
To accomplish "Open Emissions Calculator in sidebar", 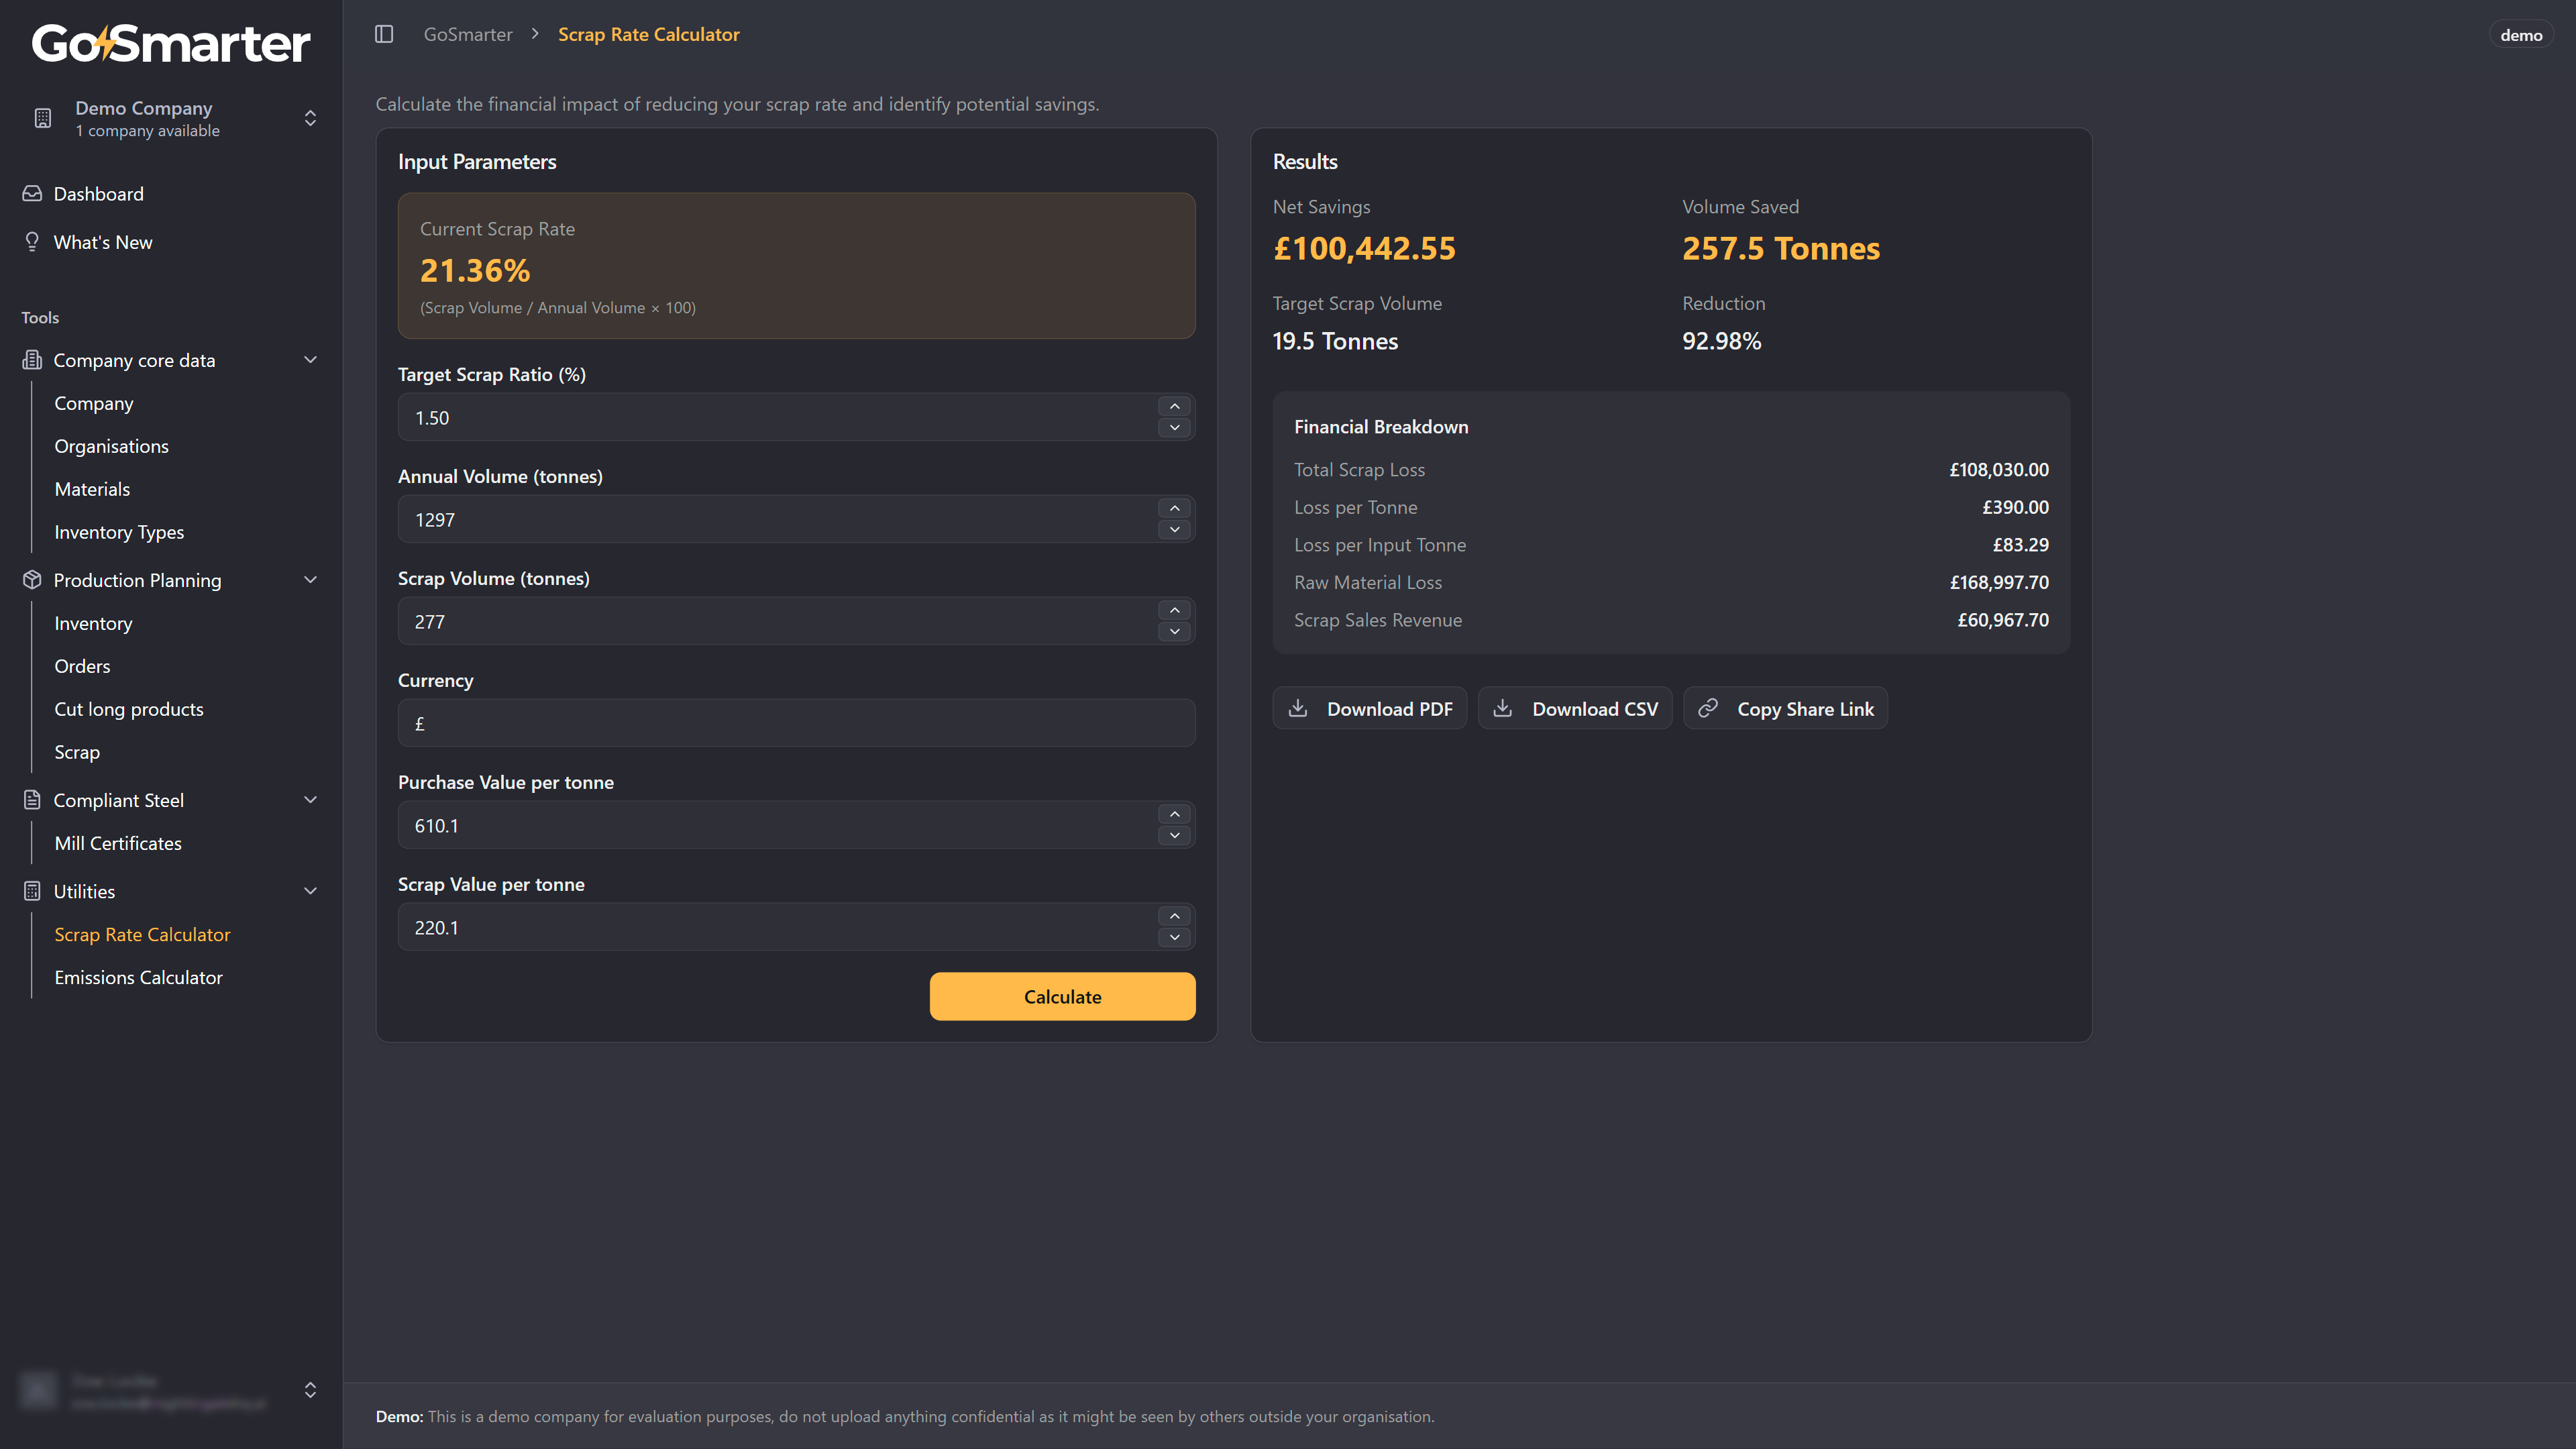I will [138, 977].
